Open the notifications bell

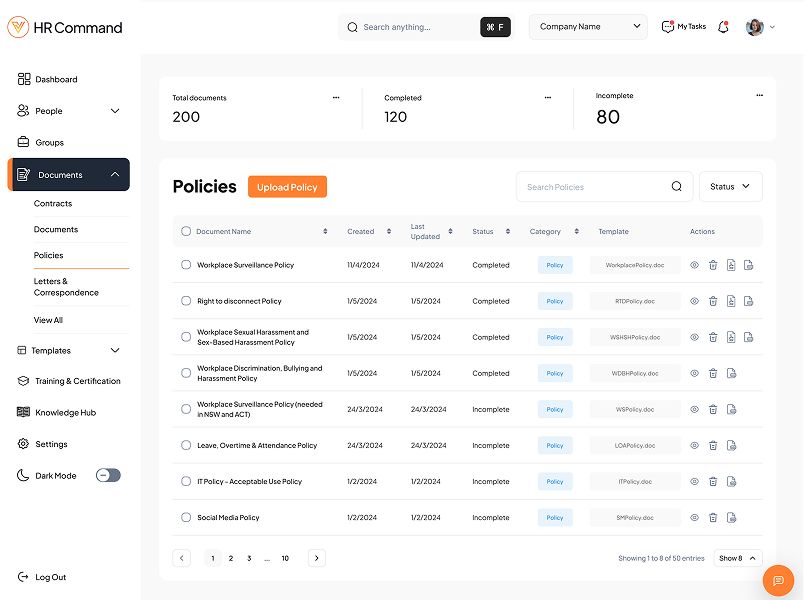pos(723,27)
